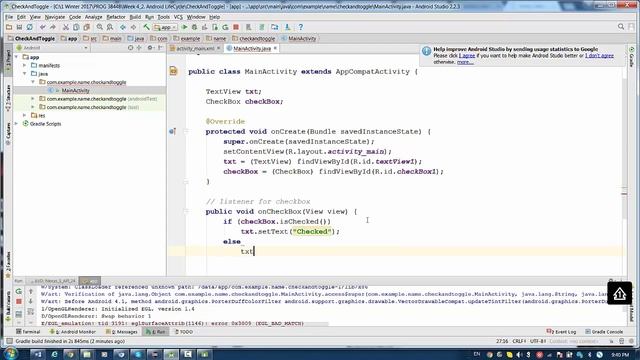Screen dimensions: 640x360
Task: Click the up arrow in Run panel
Action: pos(31,291)
